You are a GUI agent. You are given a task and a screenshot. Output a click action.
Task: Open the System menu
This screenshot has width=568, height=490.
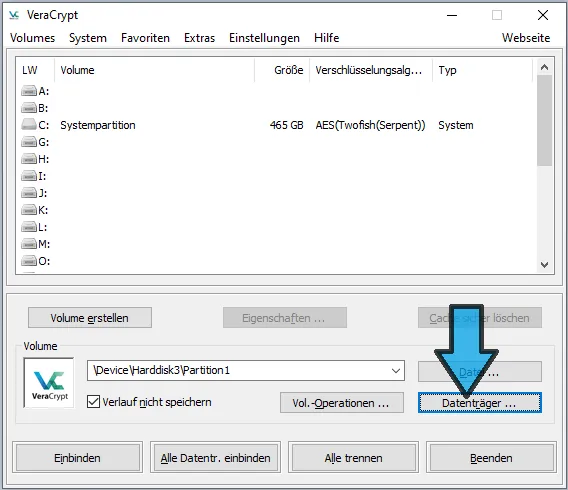(88, 38)
